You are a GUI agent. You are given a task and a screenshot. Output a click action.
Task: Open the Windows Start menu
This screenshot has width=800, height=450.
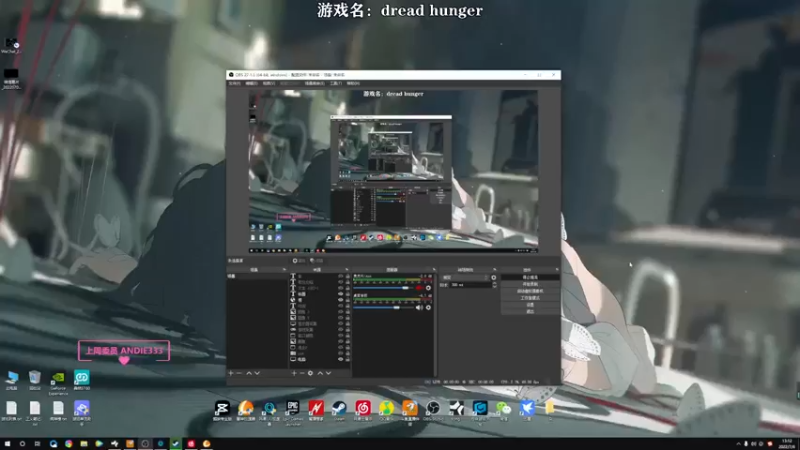click(7, 444)
